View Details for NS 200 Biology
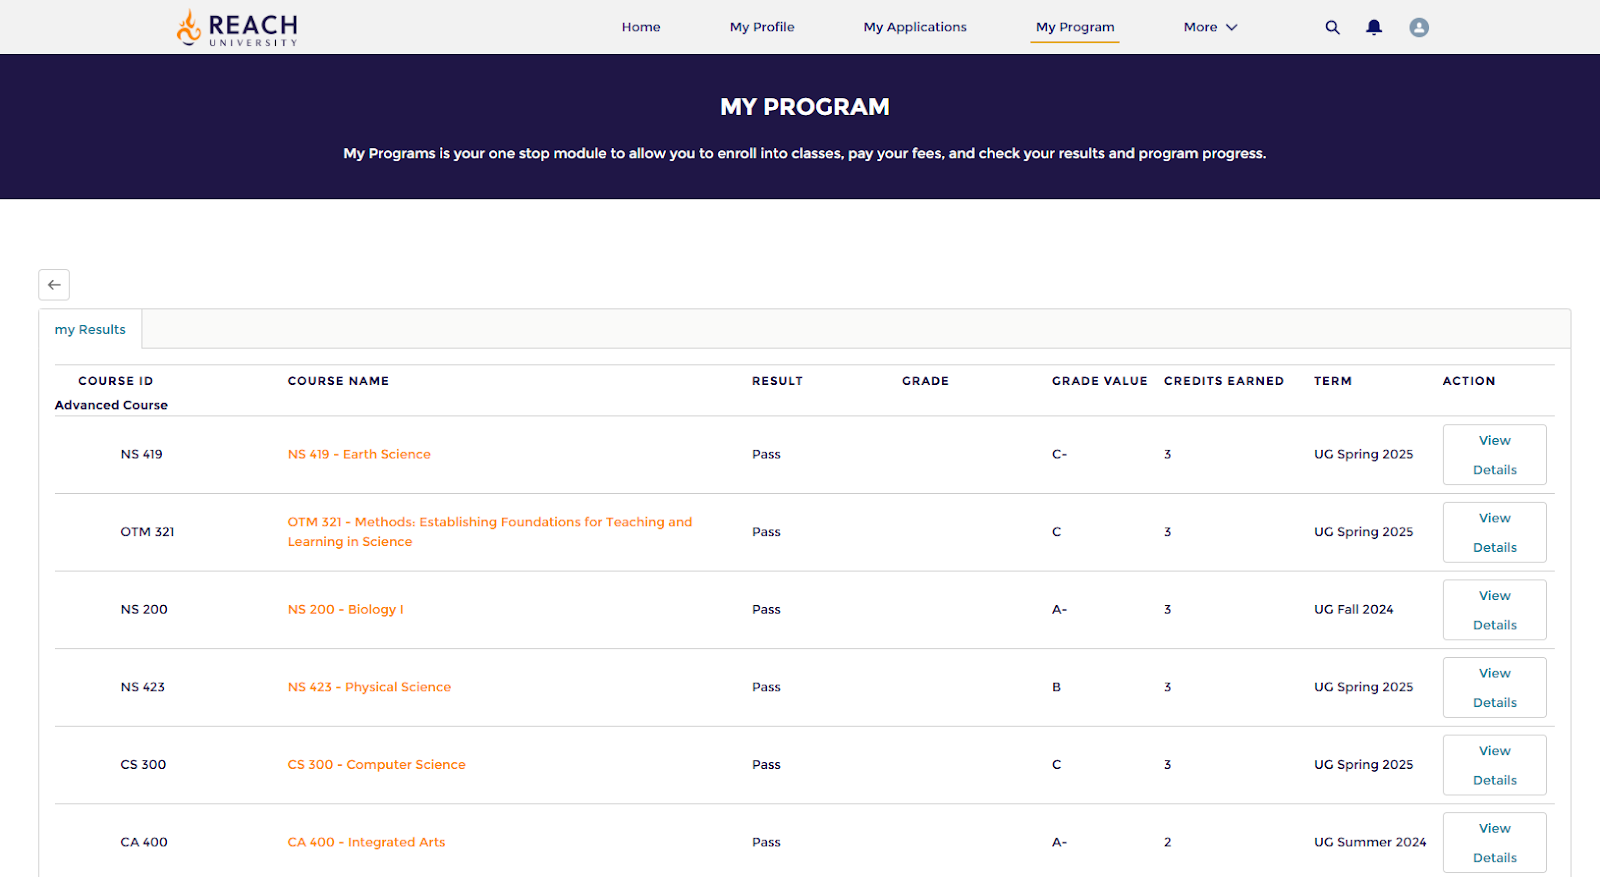The image size is (1600, 877). coord(1494,610)
